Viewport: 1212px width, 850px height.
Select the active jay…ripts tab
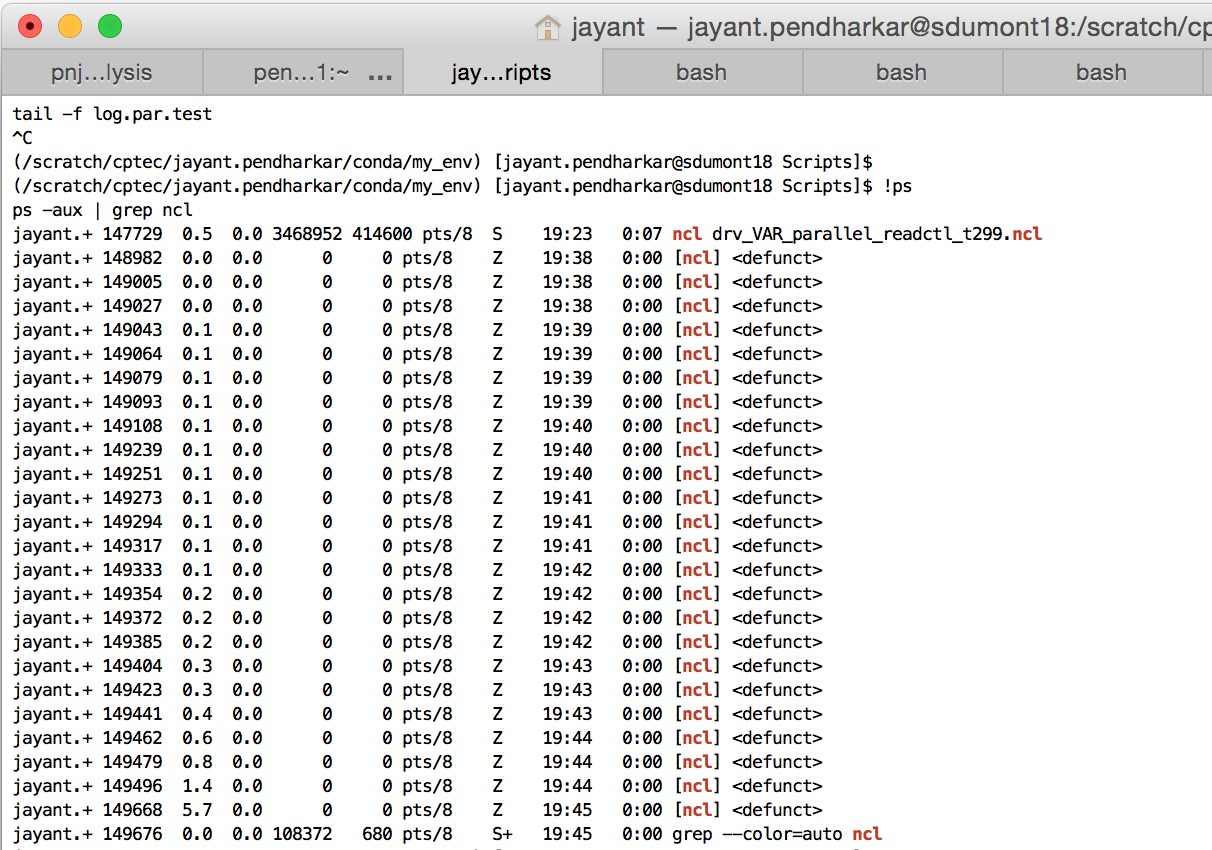tap(501, 73)
